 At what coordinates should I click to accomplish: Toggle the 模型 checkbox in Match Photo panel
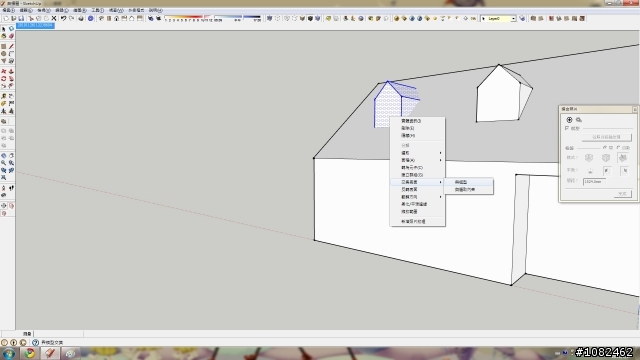(567, 128)
